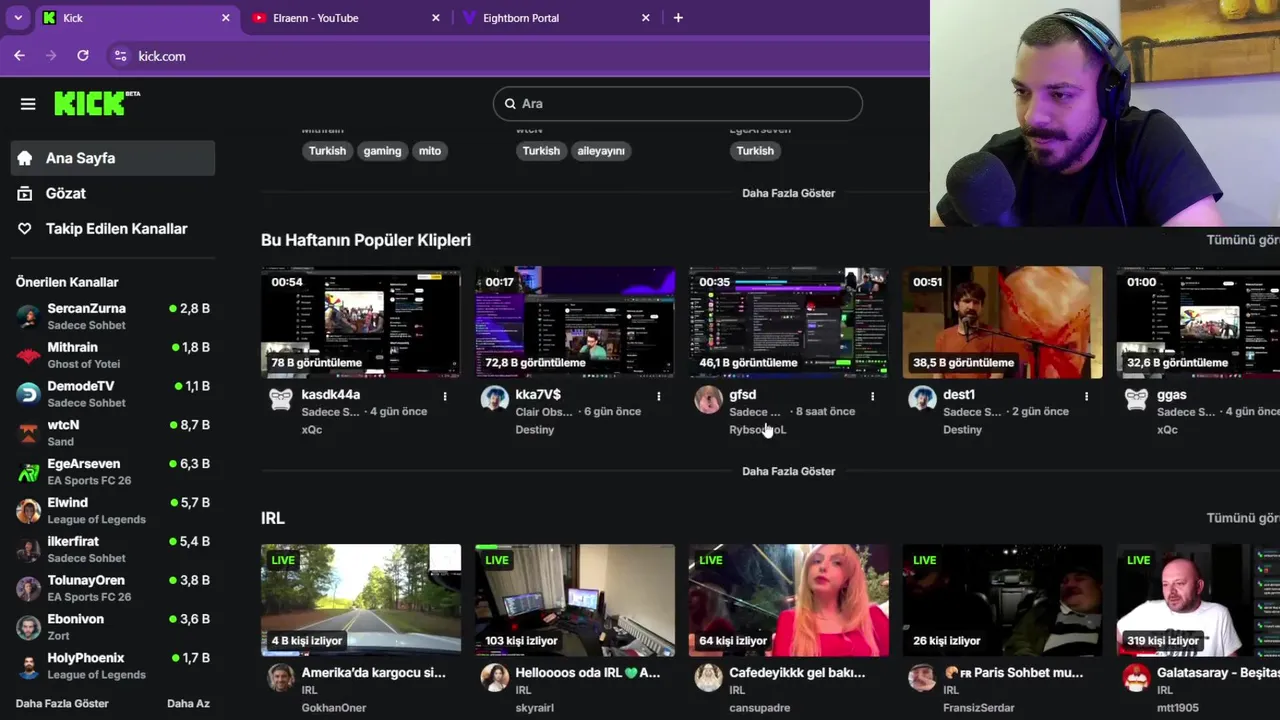Open the new tab plus button

pos(678,18)
